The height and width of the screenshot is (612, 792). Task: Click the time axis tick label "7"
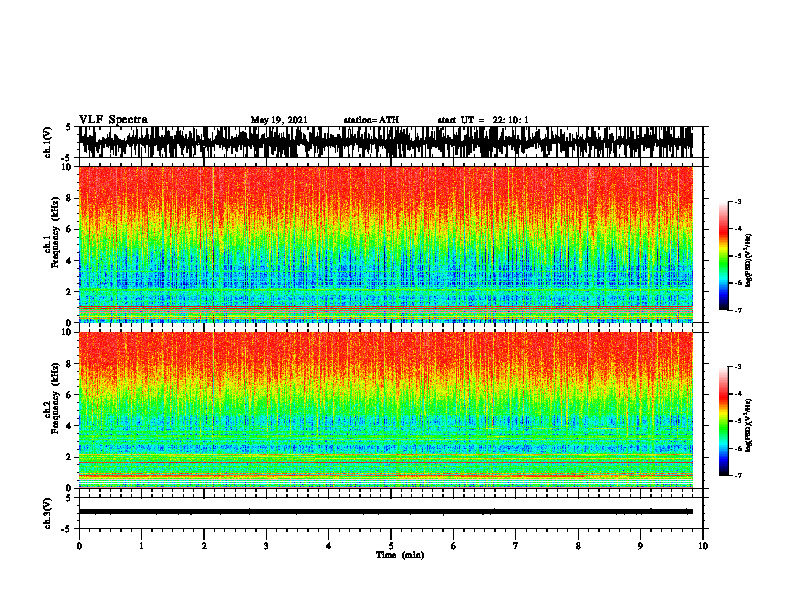[x=516, y=546]
